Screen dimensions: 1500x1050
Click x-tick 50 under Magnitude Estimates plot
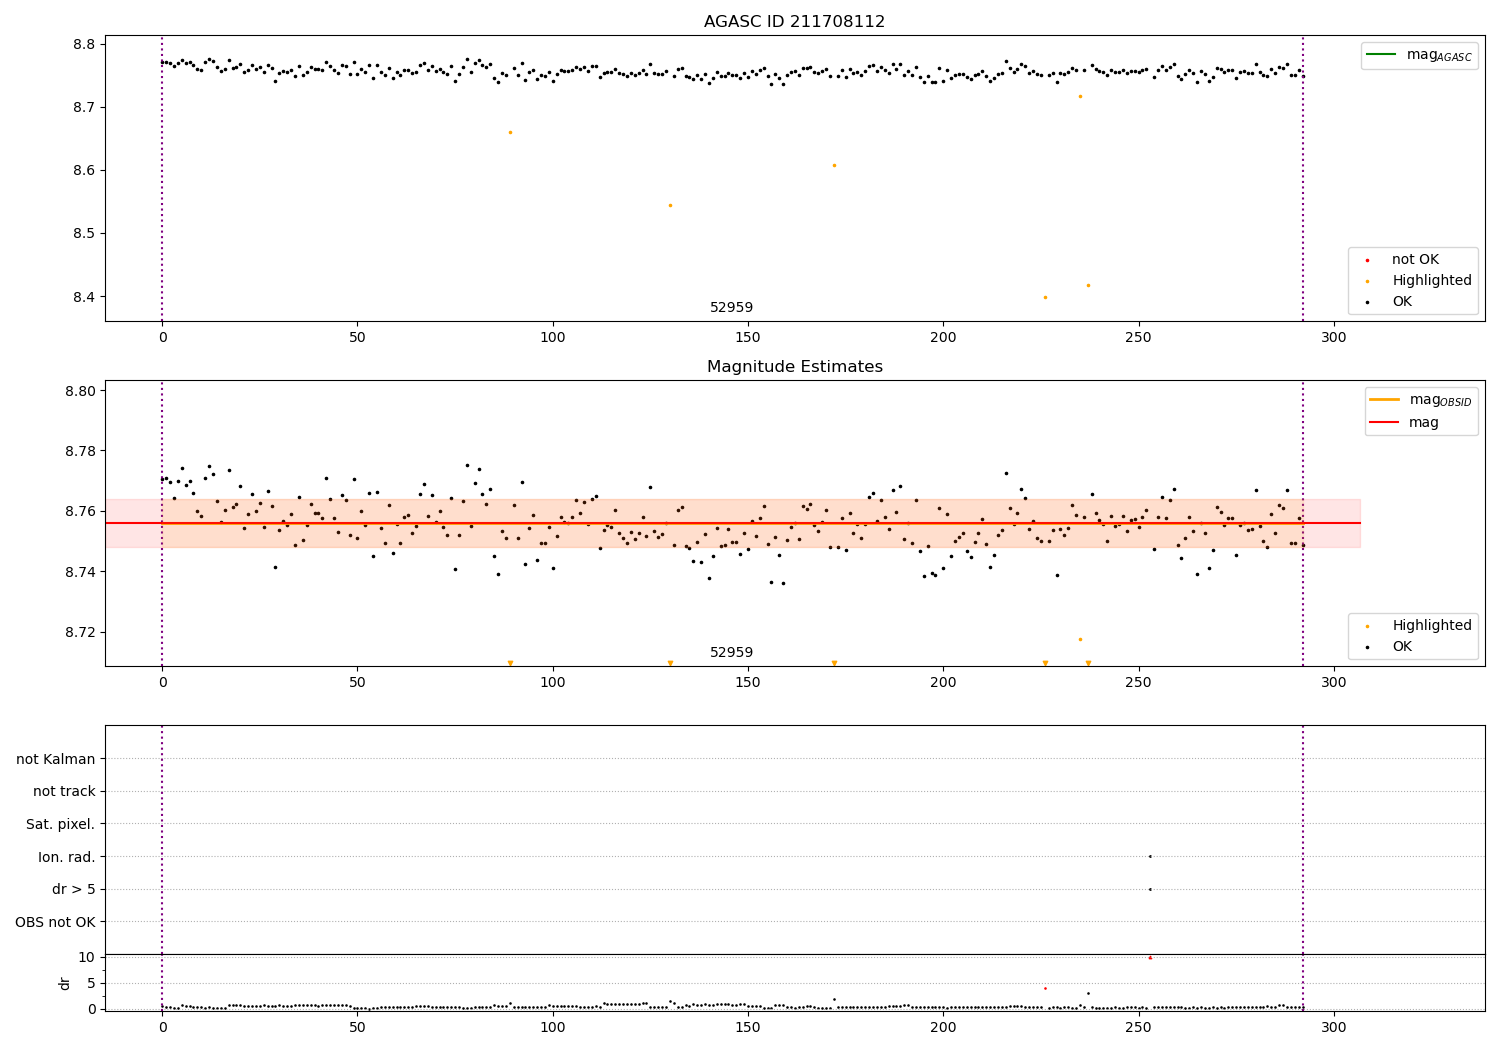pyautogui.click(x=357, y=683)
